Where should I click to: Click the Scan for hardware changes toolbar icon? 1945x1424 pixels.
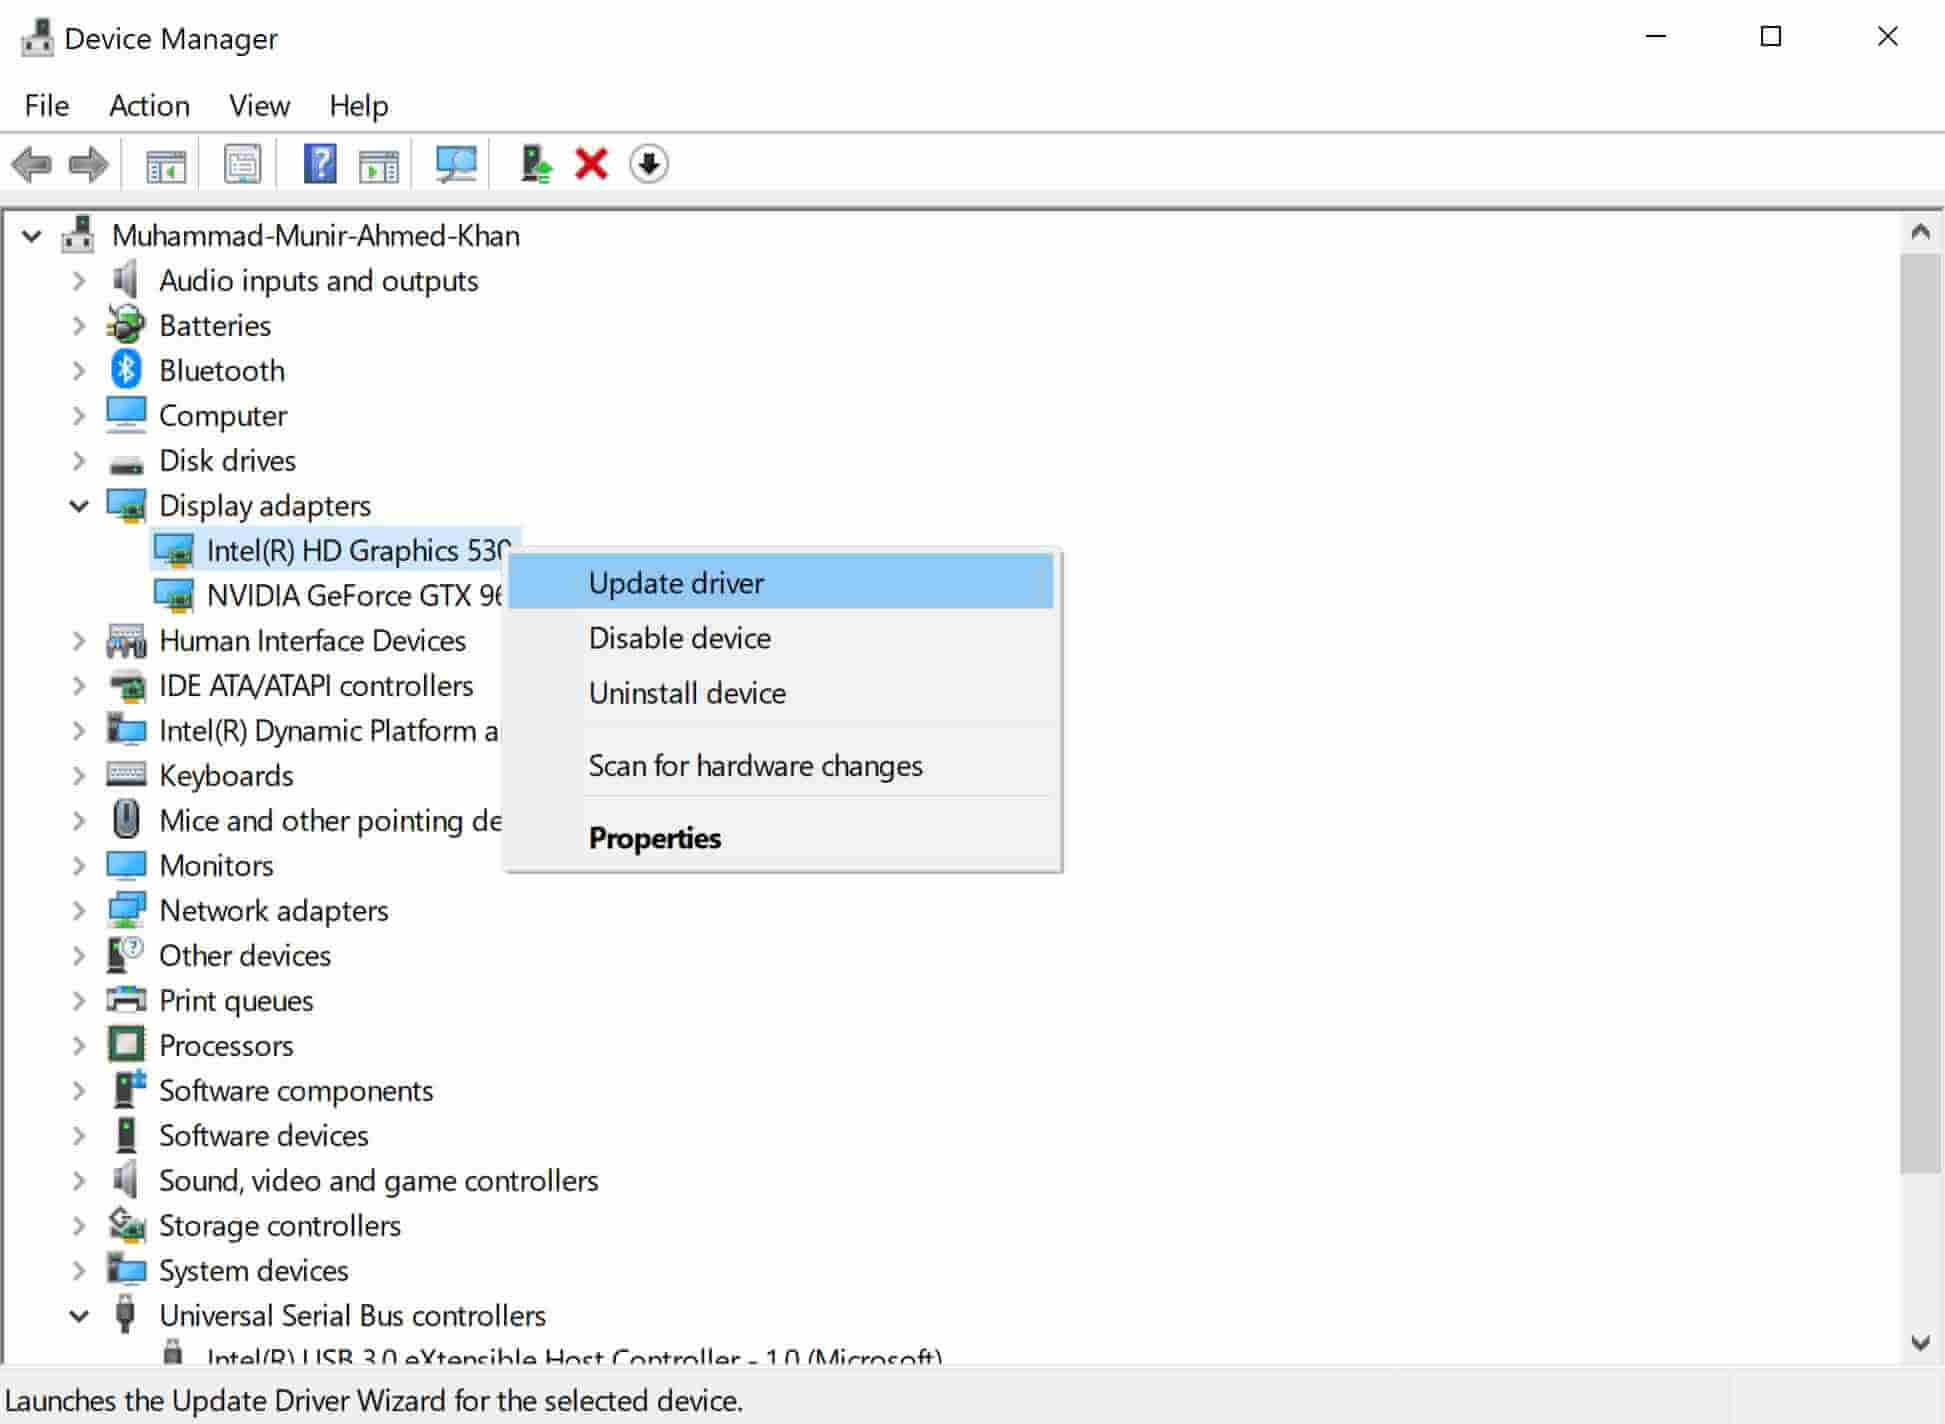click(x=456, y=163)
